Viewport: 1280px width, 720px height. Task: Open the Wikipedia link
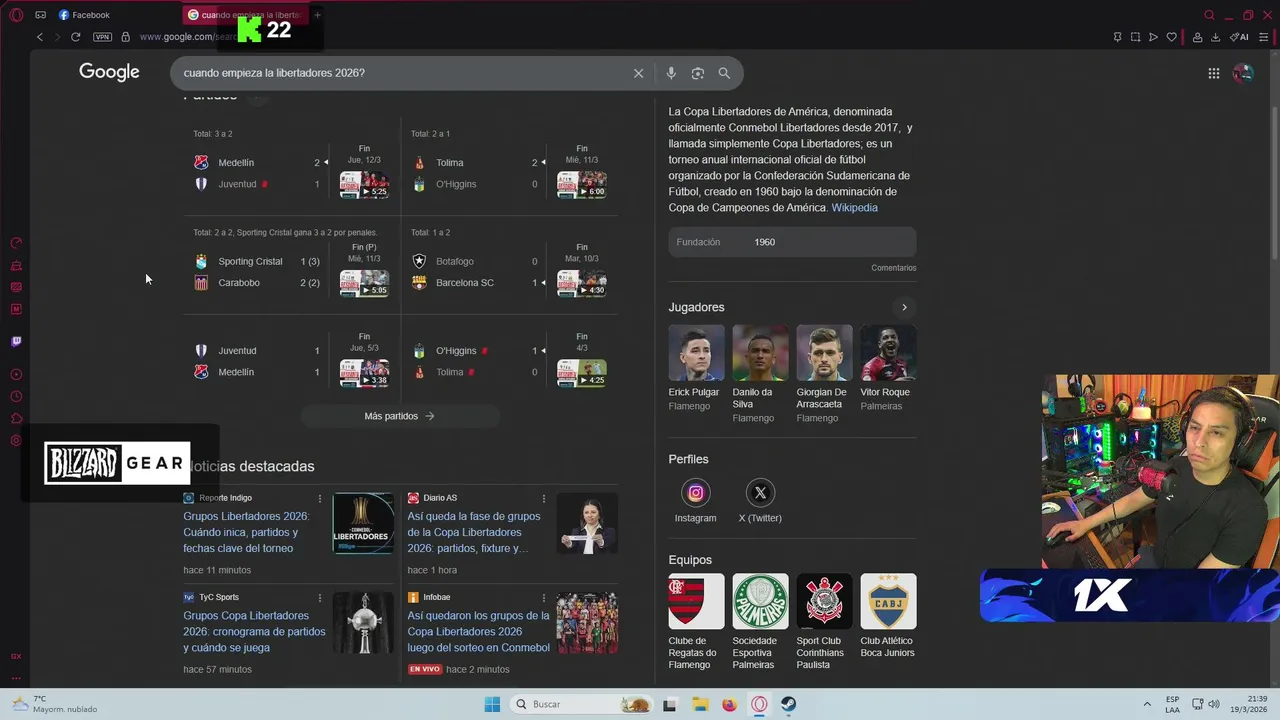pyautogui.click(x=854, y=208)
